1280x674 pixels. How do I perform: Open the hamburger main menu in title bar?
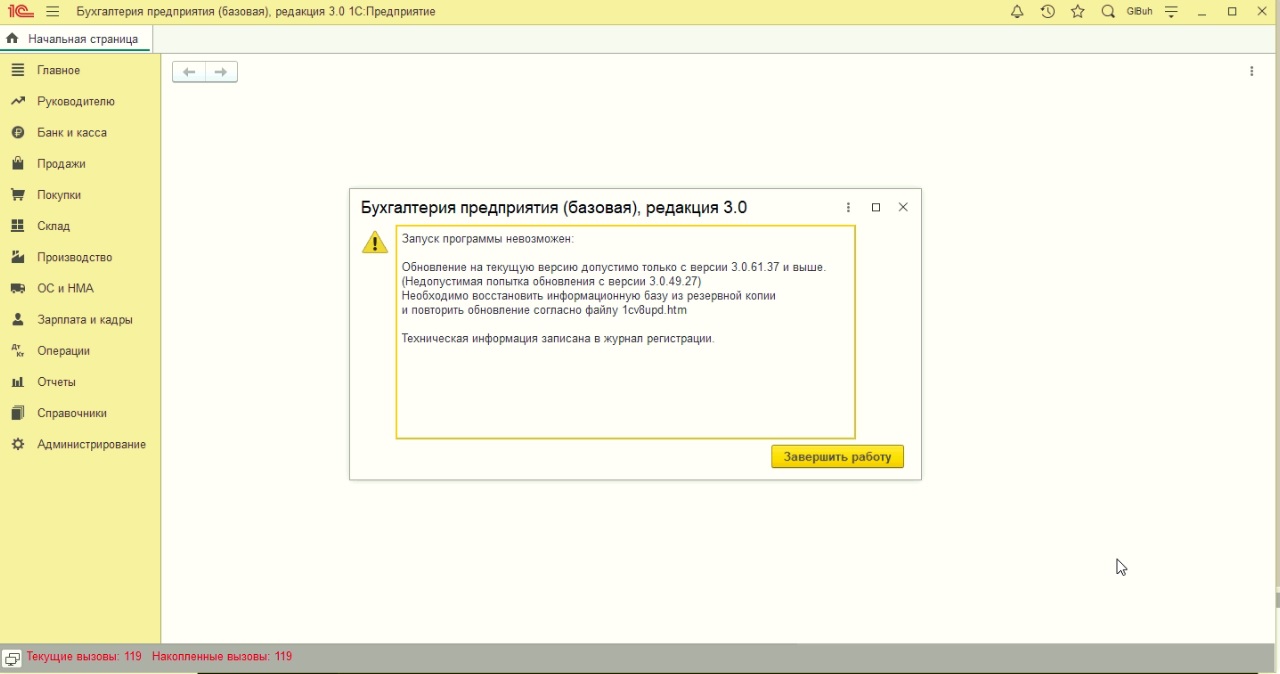point(53,12)
